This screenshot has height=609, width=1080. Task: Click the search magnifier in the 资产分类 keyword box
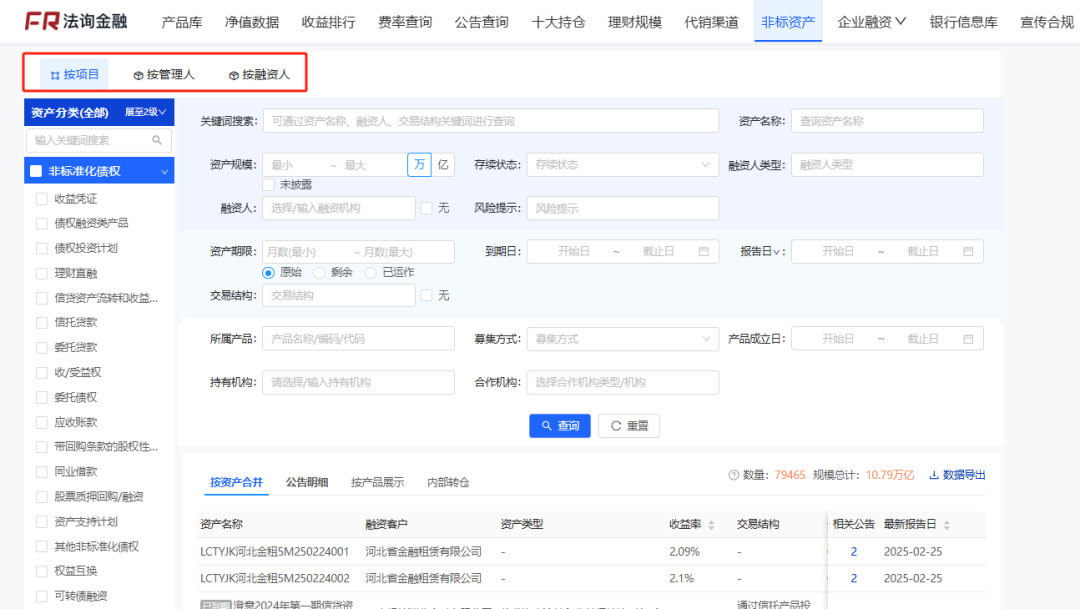(x=155, y=141)
